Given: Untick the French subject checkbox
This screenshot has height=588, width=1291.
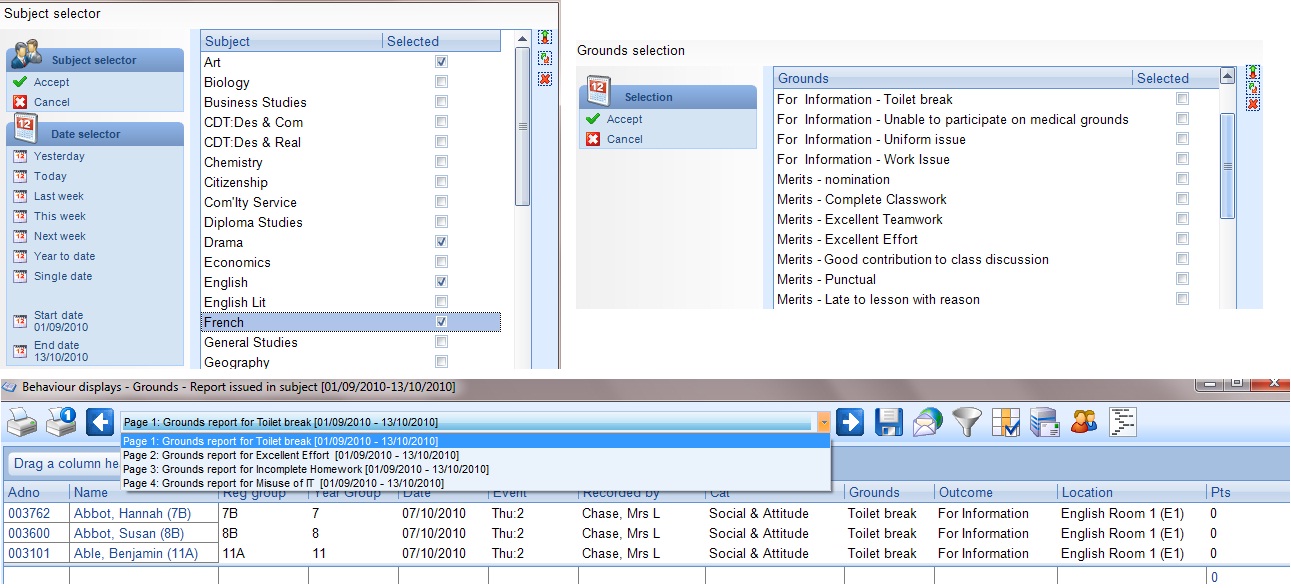Looking at the screenshot, I should [x=441, y=322].
